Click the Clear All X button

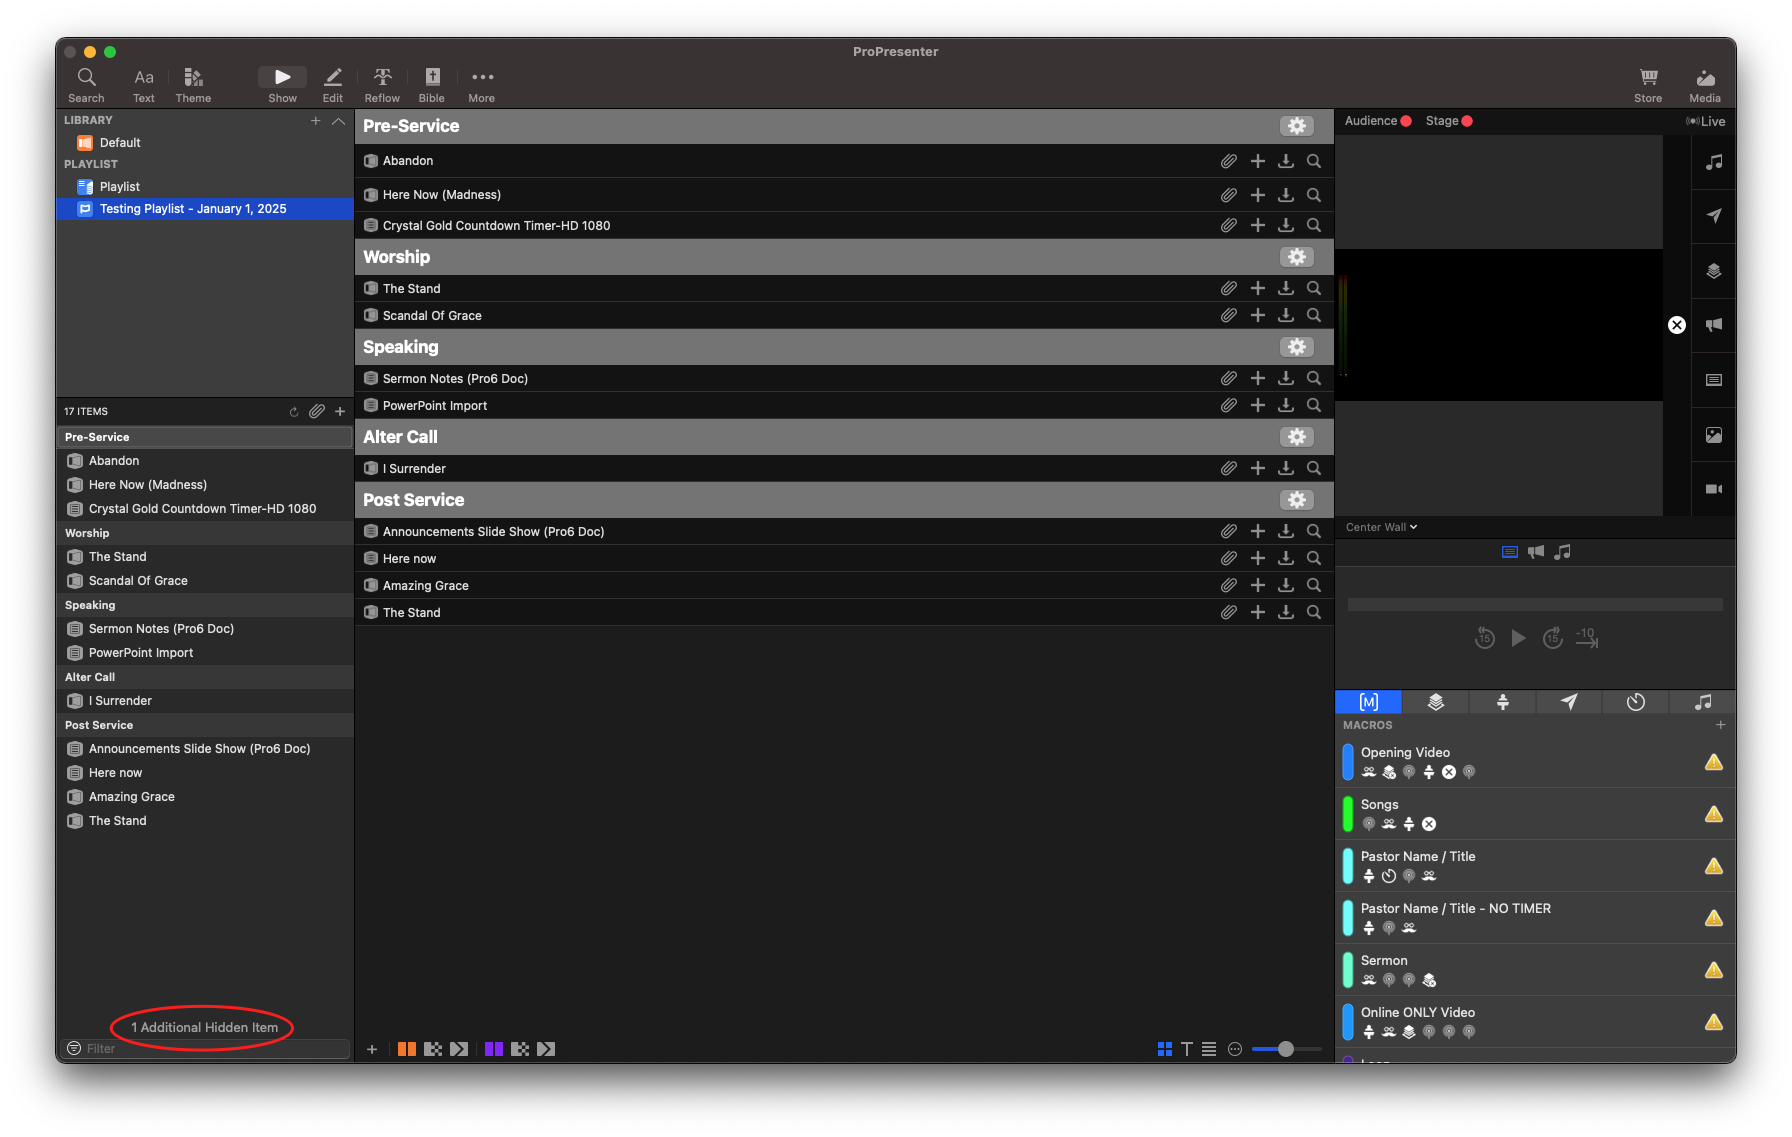(x=1677, y=325)
